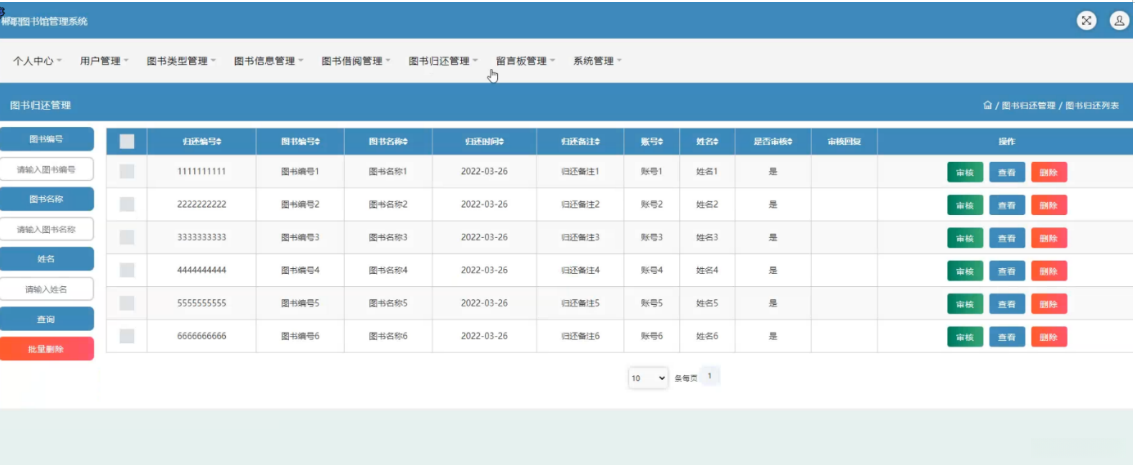Click 审核 button for row 账号5

pos(965,304)
